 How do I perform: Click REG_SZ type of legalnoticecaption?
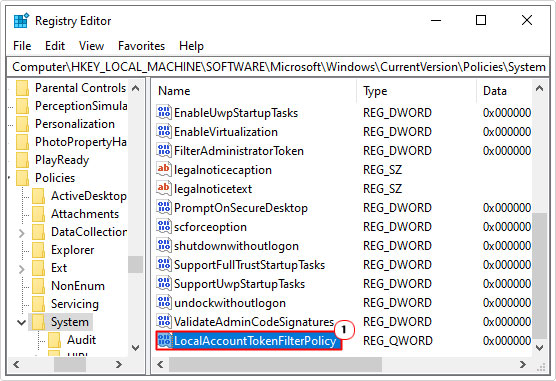click(382, 170)
